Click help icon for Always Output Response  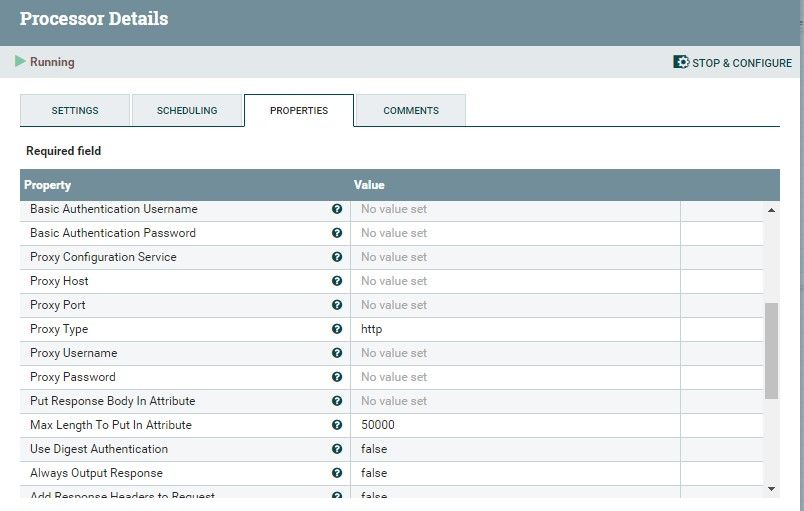[337, 473]
